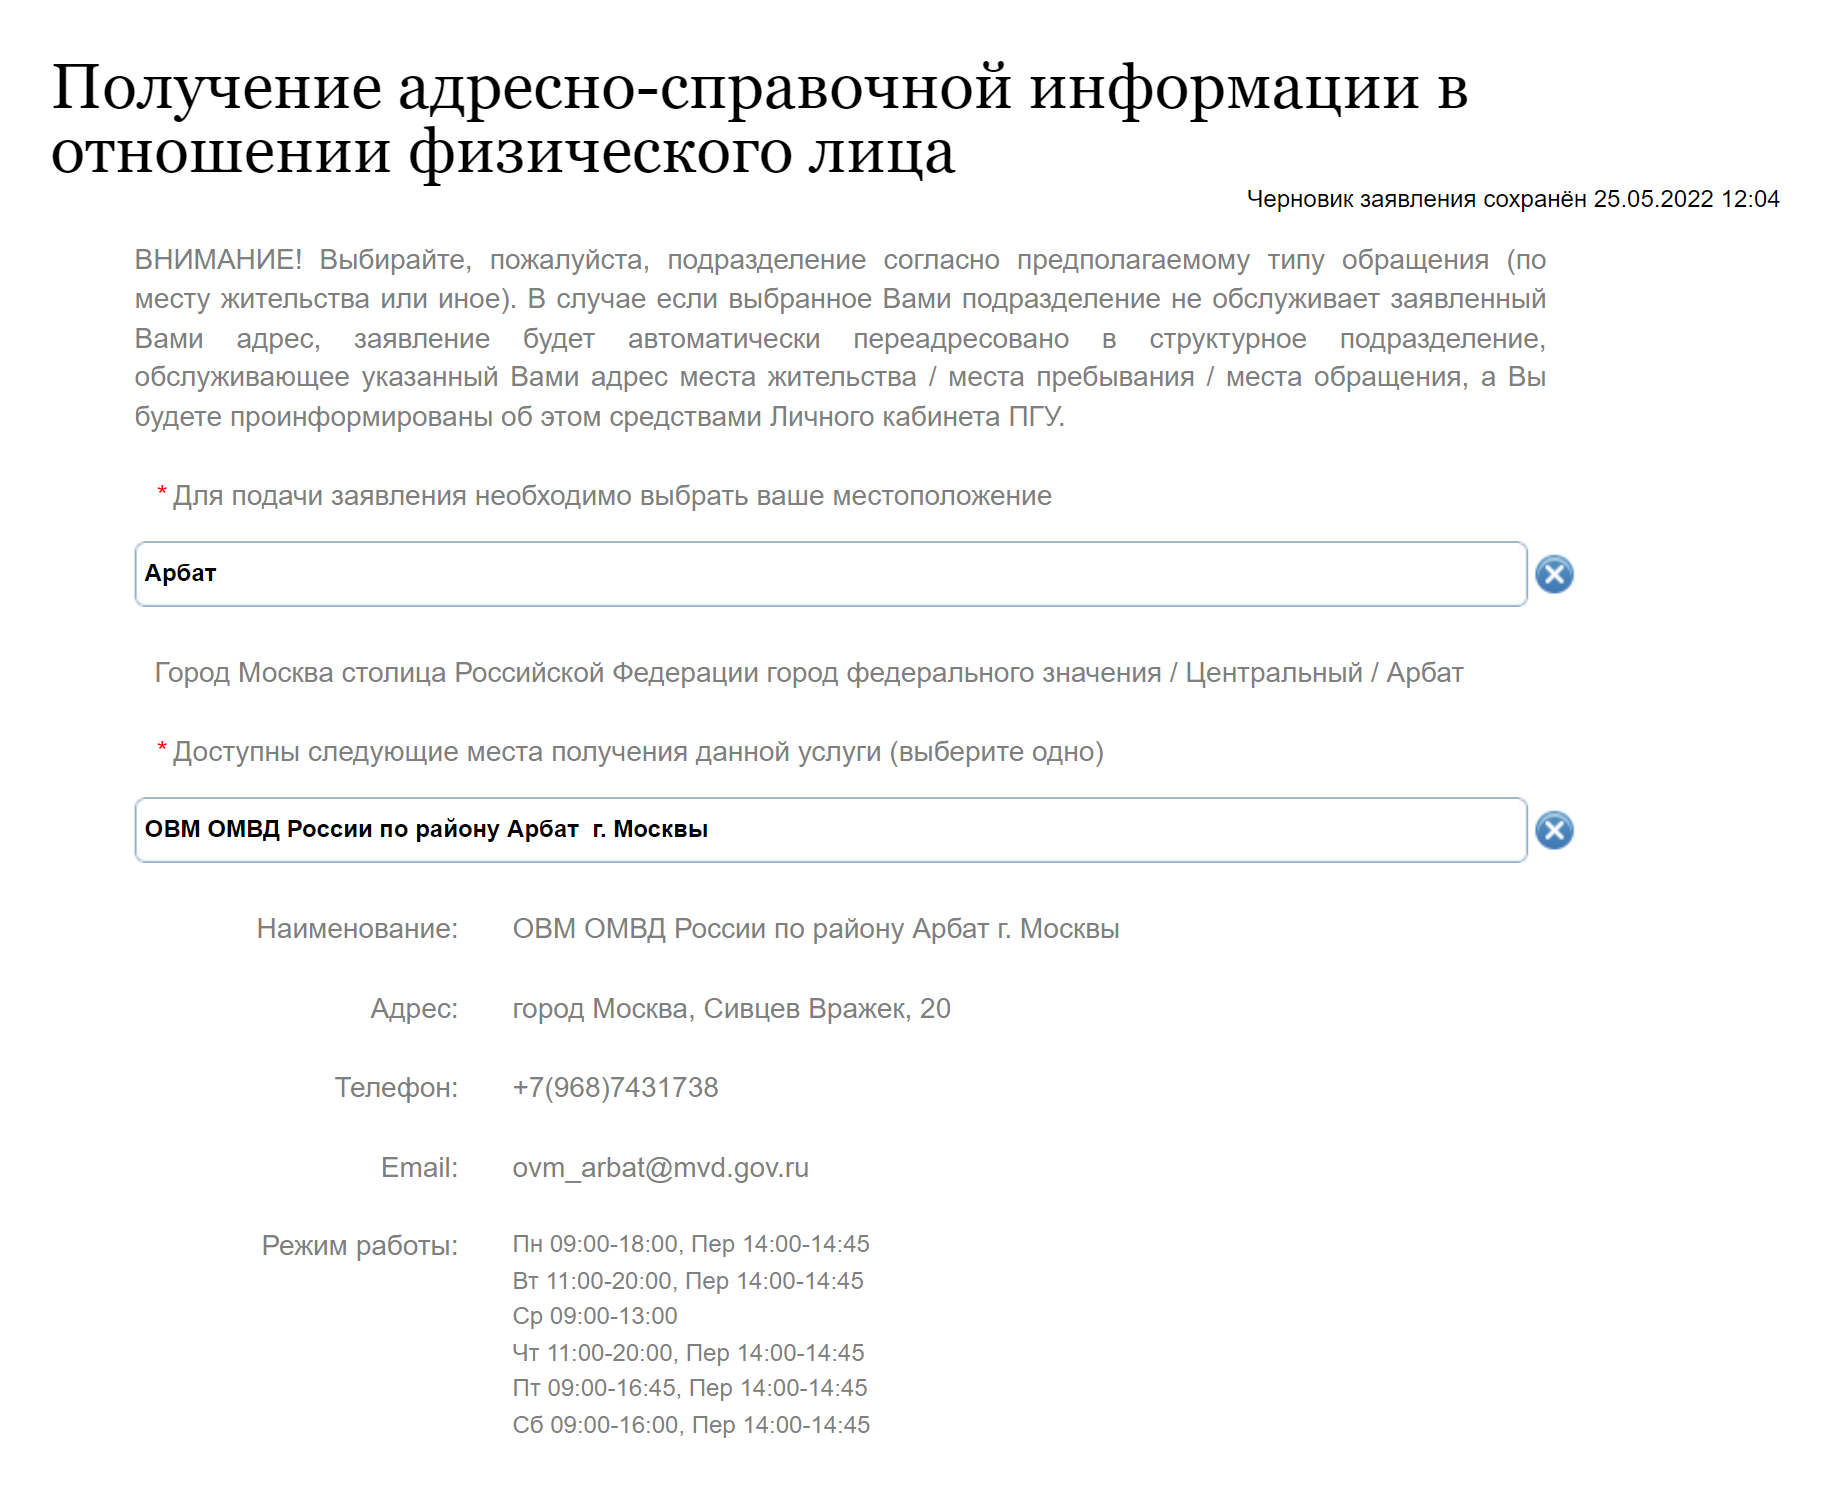The image size is (1838, 1496).
Task: Click the phone number +7(968)7431738
Action: pyautogui.click(x=615, y=1088)
